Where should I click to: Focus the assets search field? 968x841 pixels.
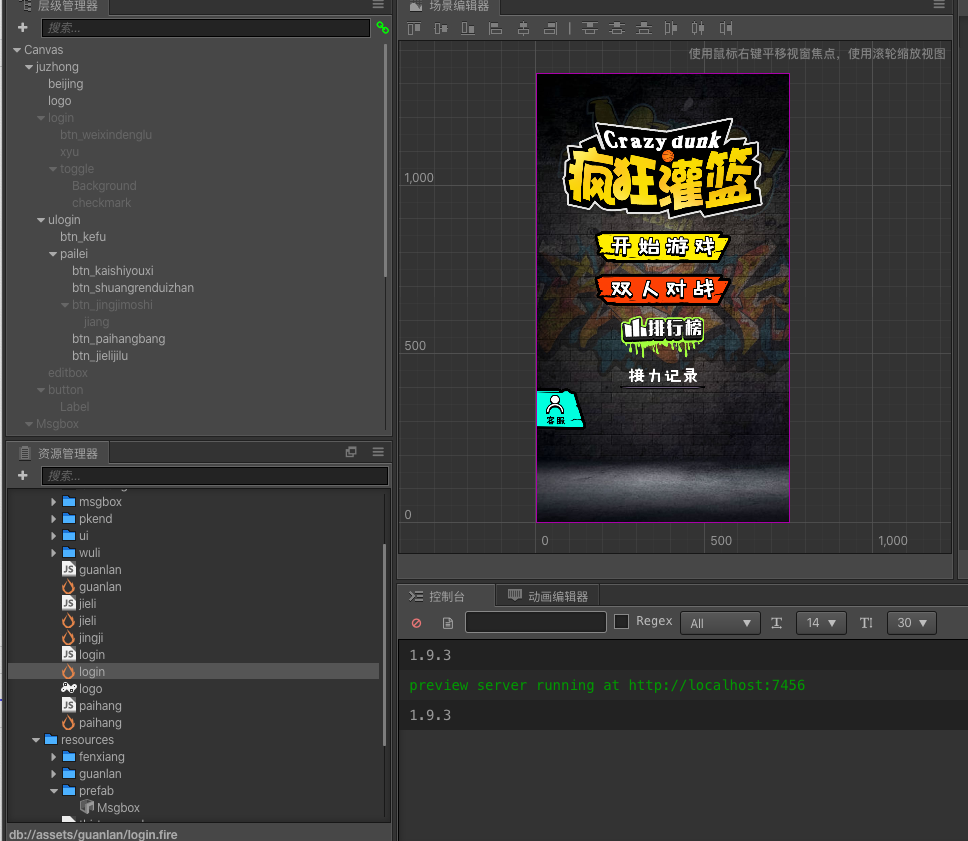[215, 475]
